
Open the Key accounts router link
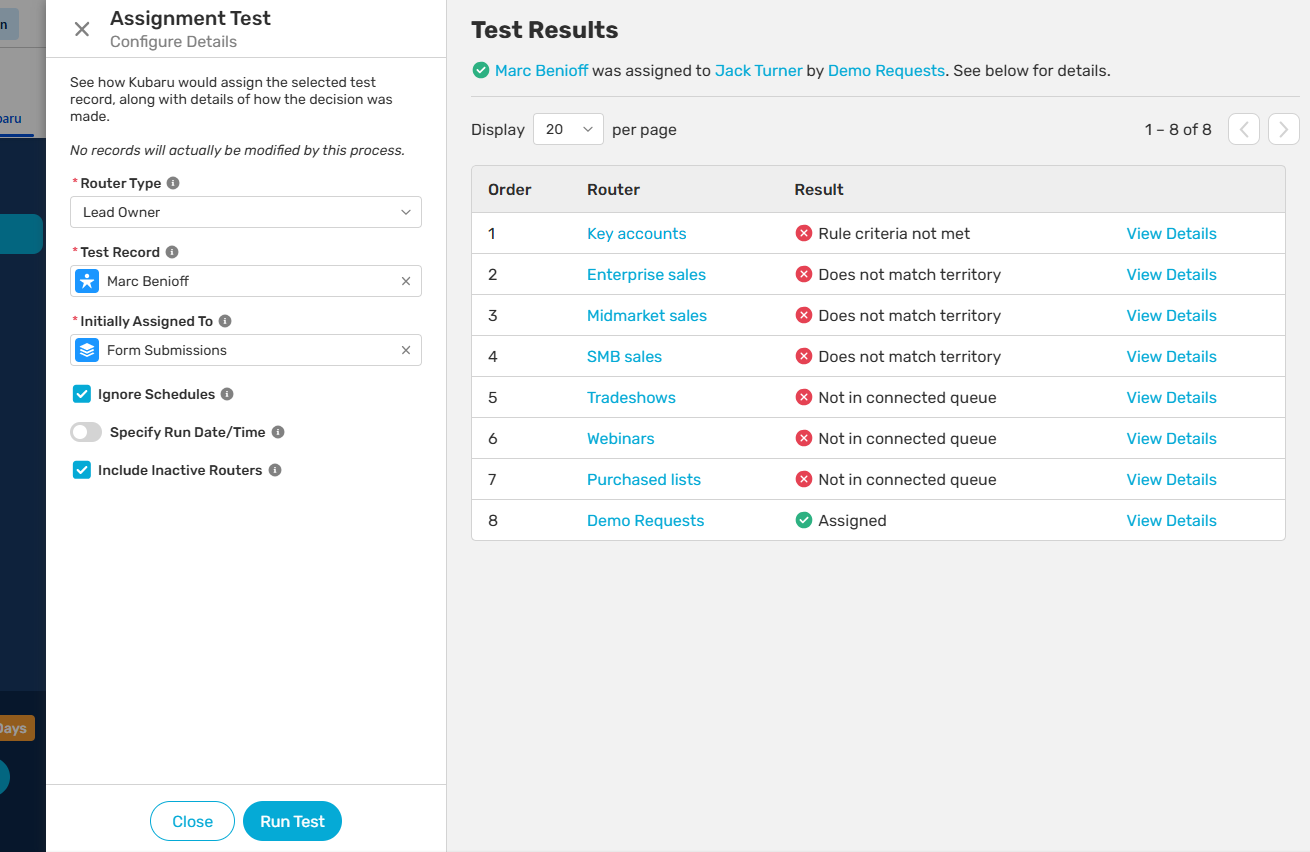636,234
